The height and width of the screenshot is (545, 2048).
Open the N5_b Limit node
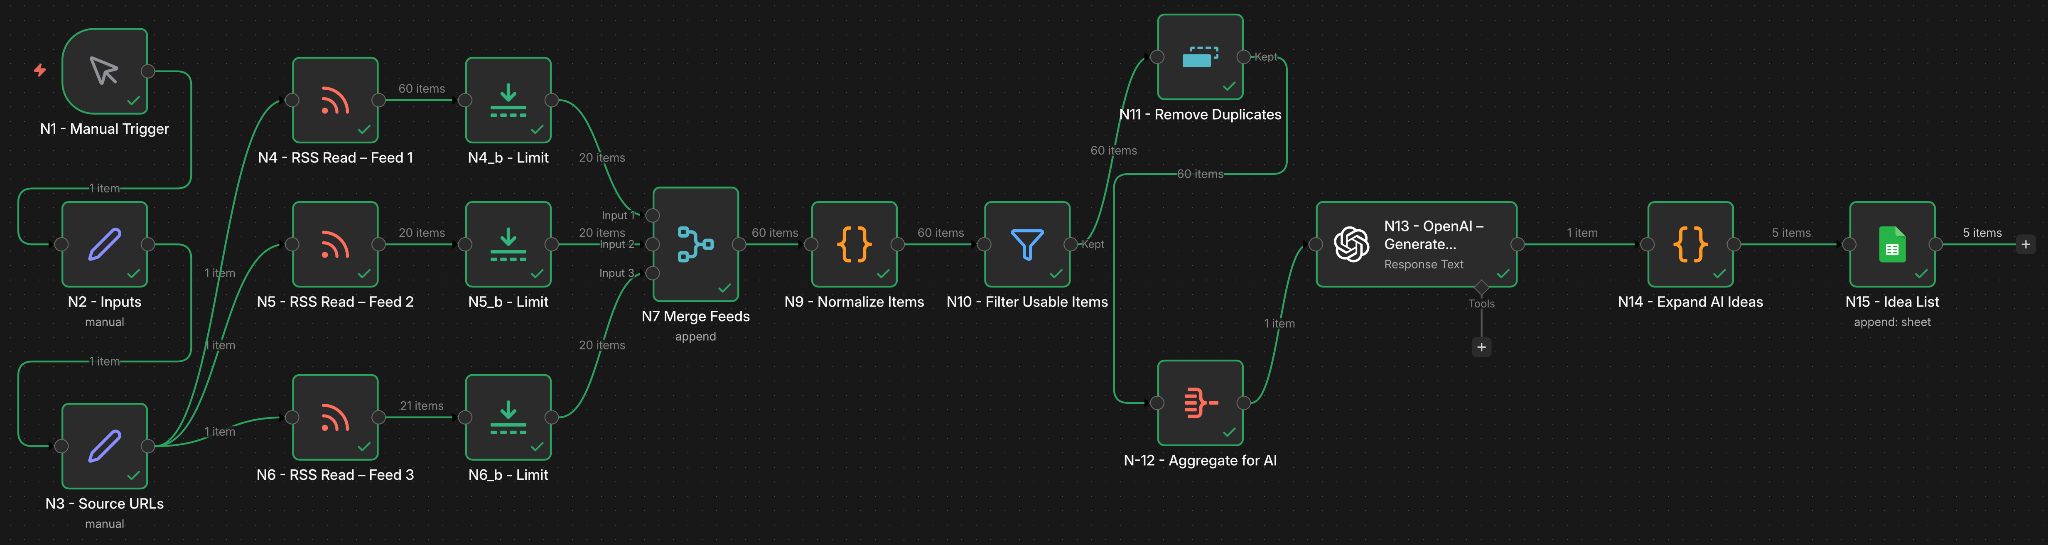click(508, 244)
